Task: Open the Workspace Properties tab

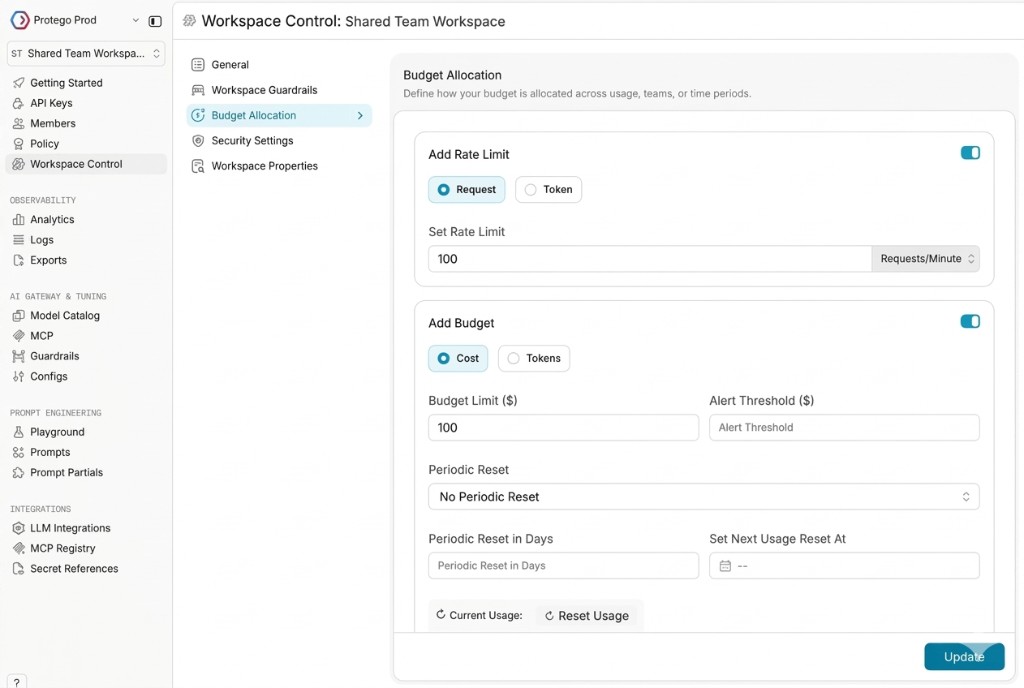Action: pyautogui.click(x=279, y=166)
